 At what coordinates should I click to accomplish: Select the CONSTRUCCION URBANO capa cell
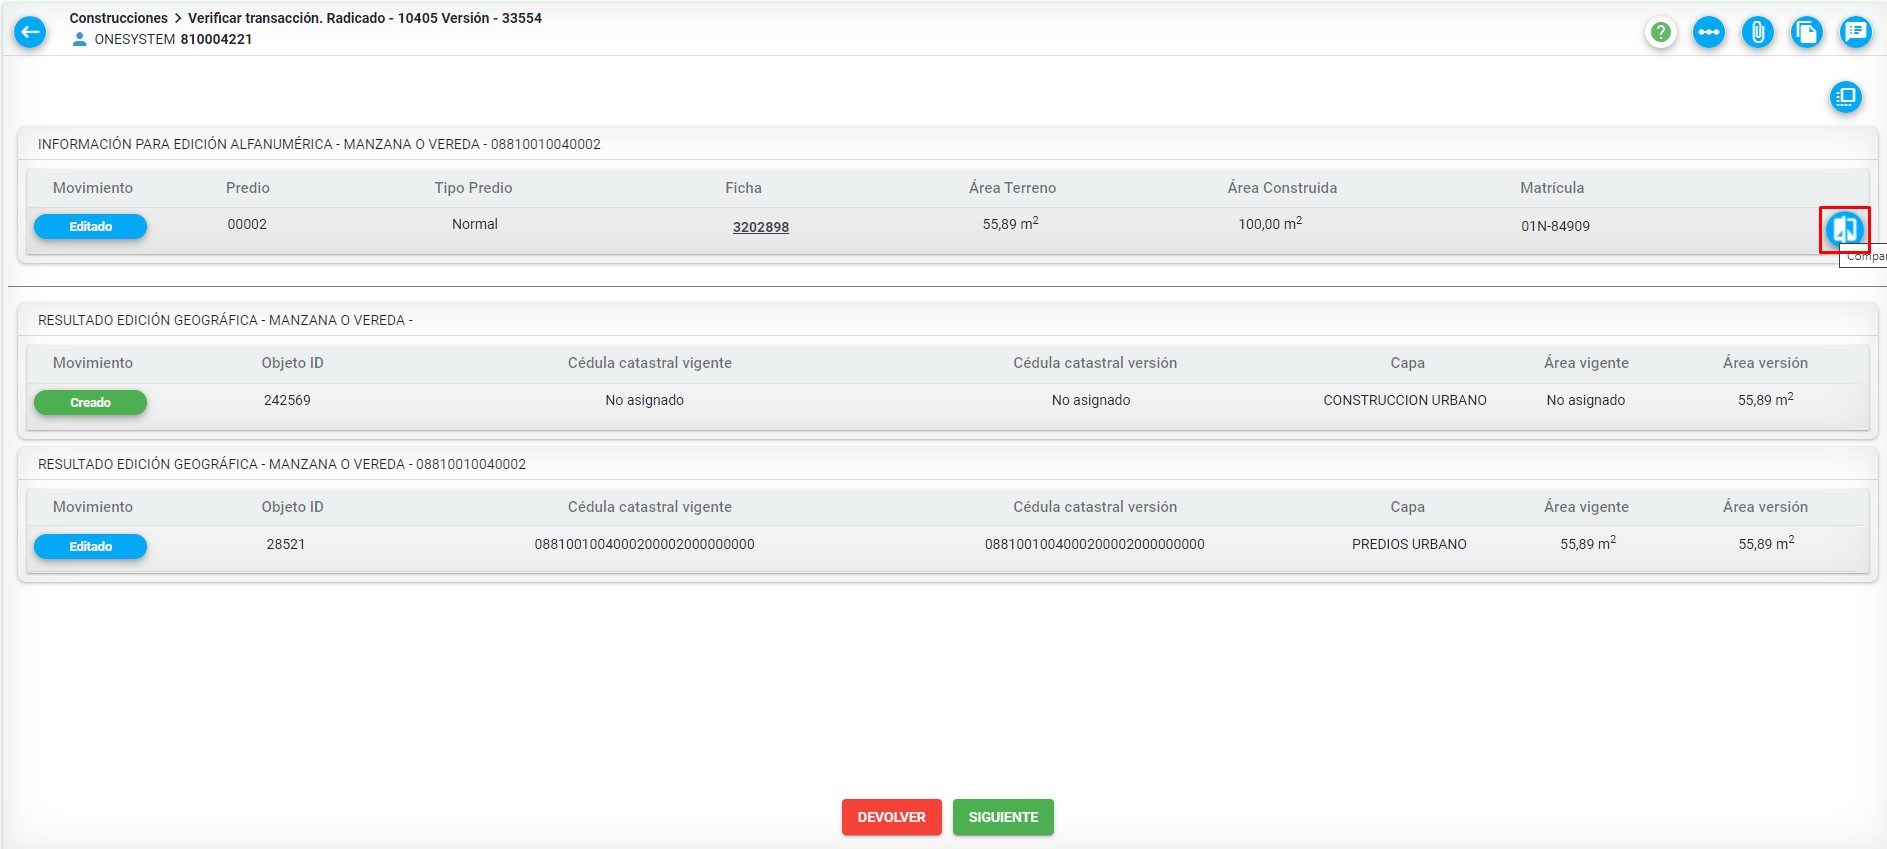1405,400
